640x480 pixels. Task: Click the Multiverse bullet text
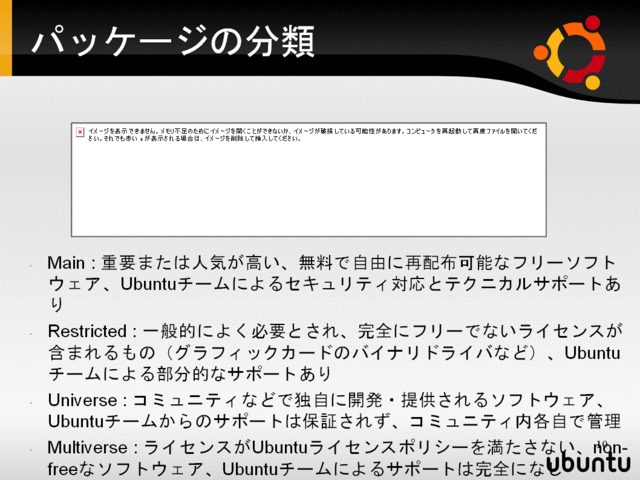click(337, 458)
